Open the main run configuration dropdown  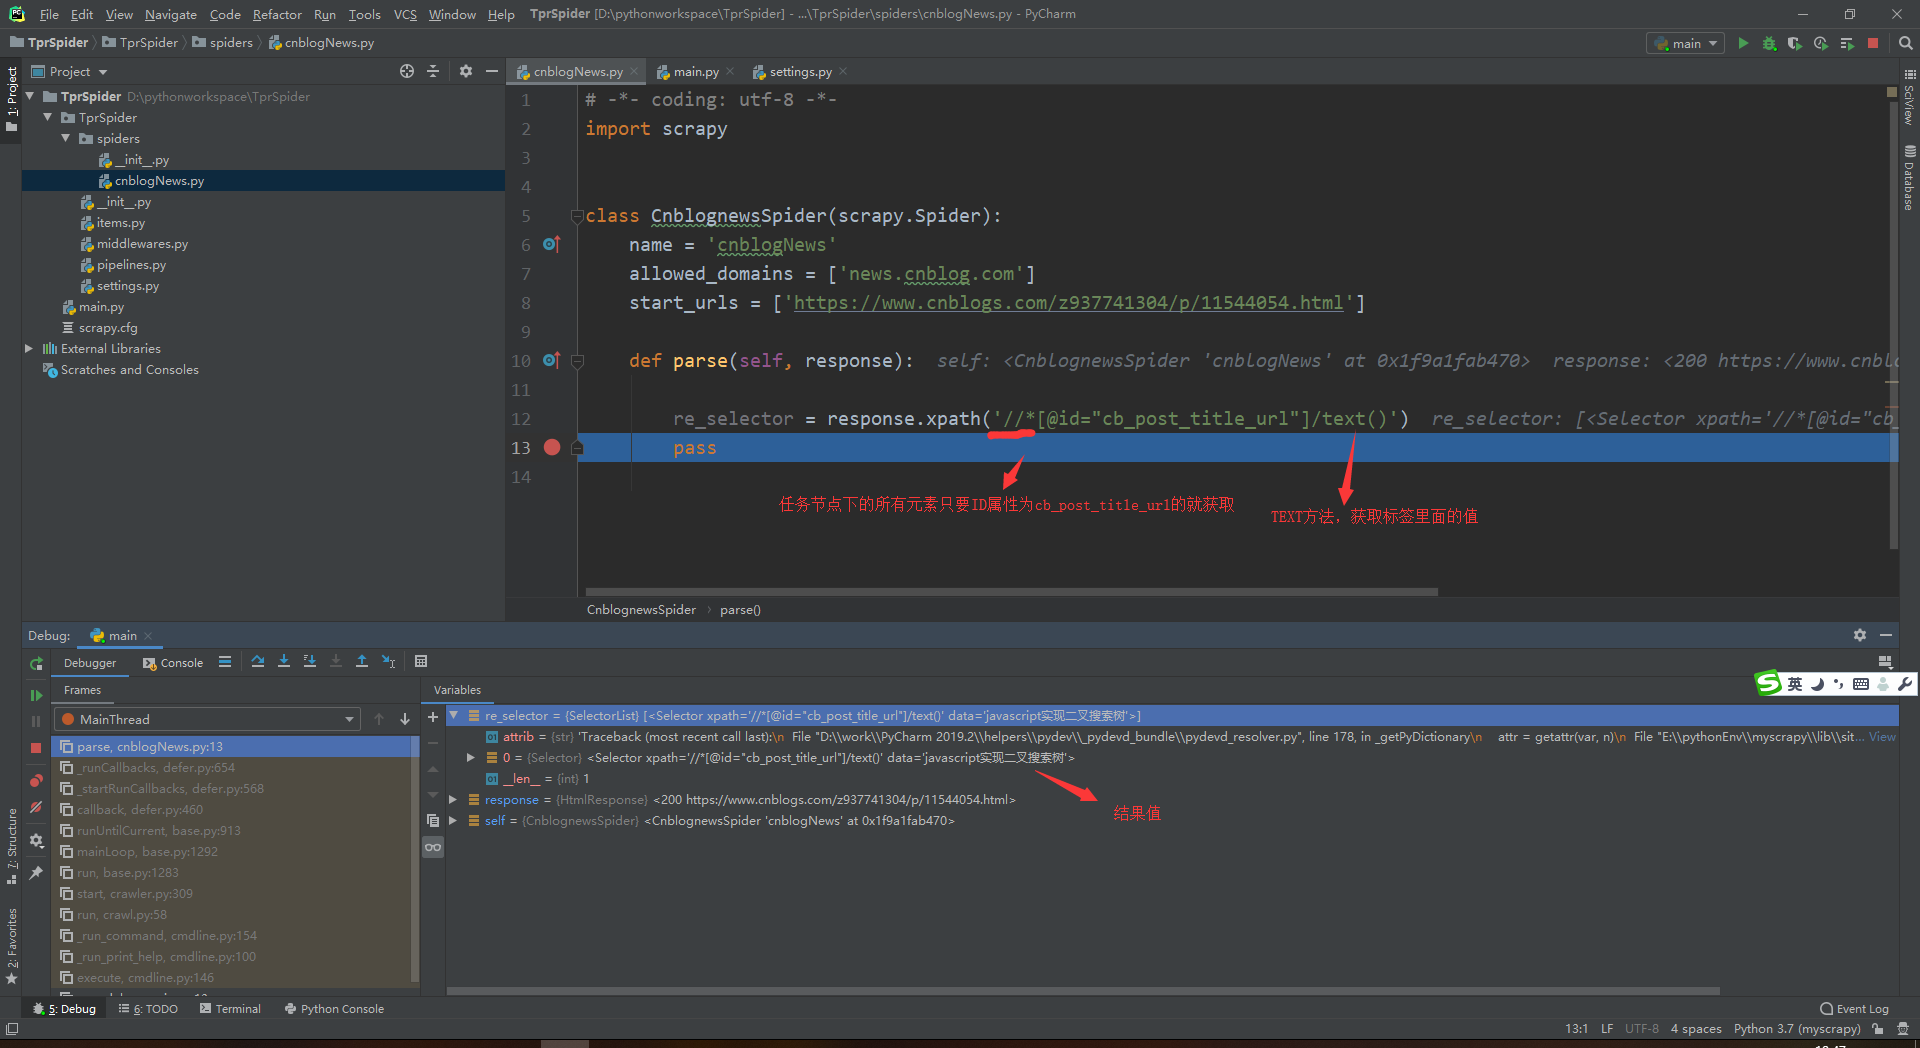click(x=1685, y=43)
